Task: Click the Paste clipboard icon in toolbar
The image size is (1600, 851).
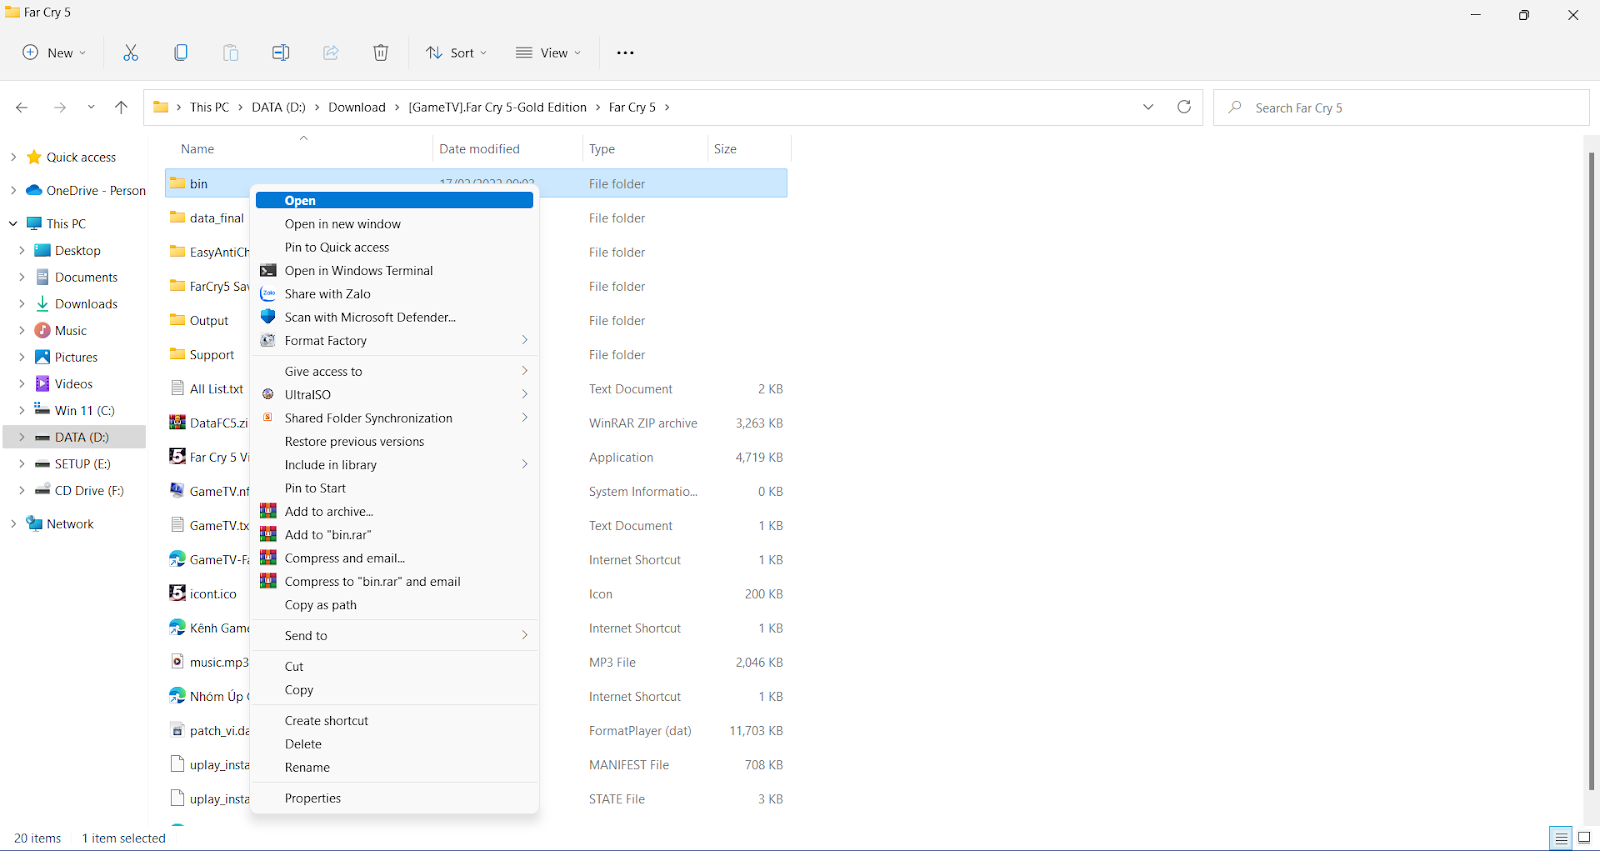Action: tap(231, 53)
